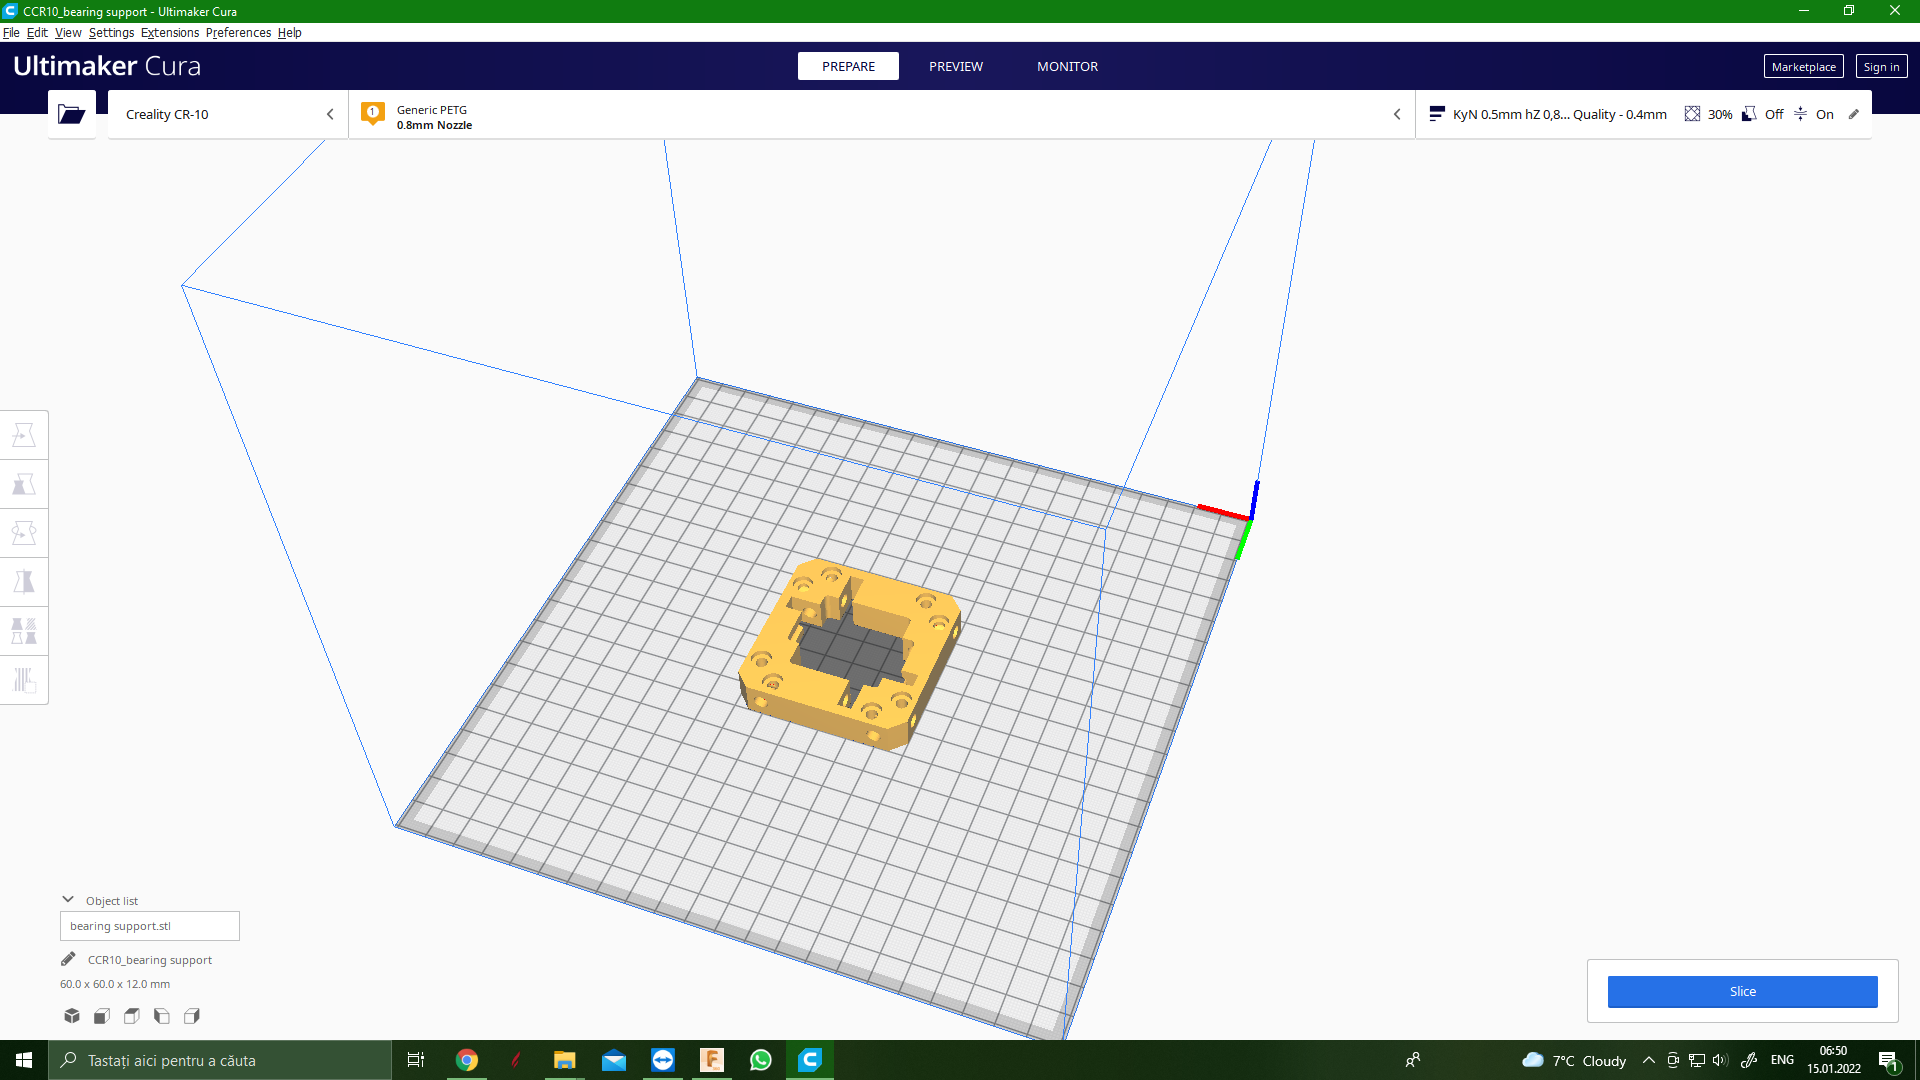Screen dimensions: 1920x1080
Task: Switch to 3D perspective view cube icon
Action: tap(72, 1016)
